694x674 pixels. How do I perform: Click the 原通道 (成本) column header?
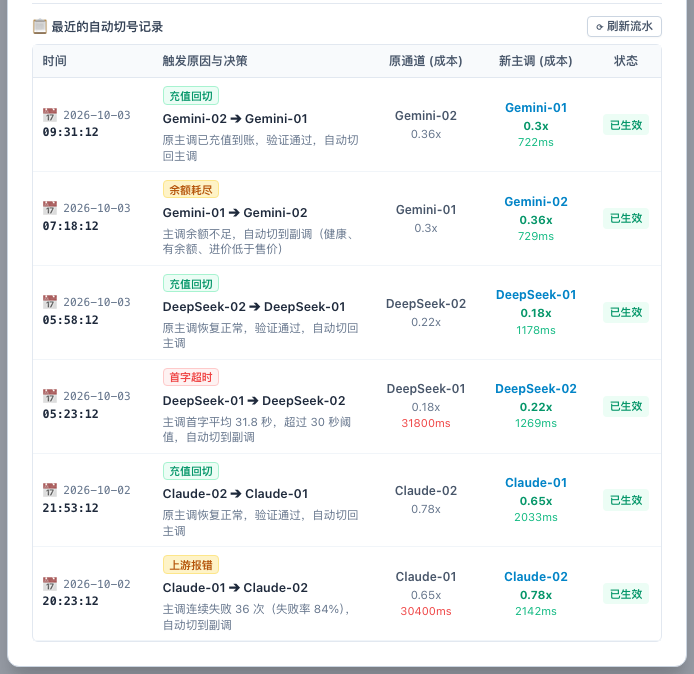[426, 61]
